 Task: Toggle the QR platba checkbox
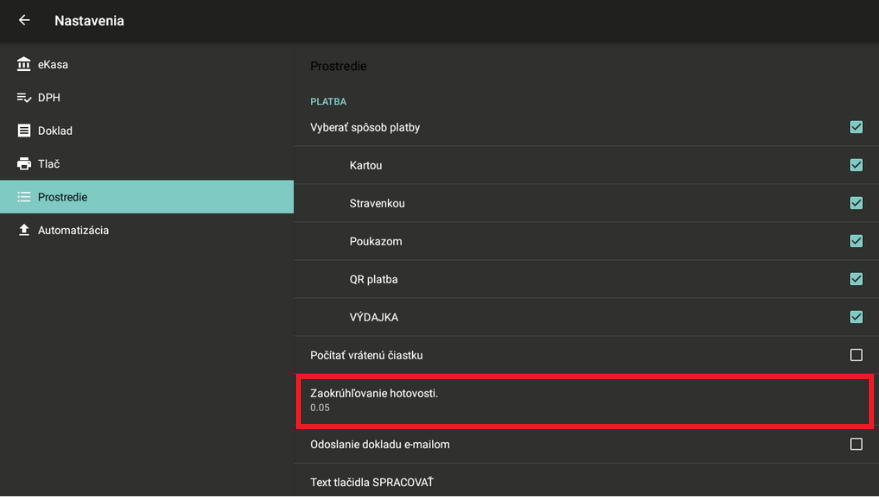[x=856, y=279]
